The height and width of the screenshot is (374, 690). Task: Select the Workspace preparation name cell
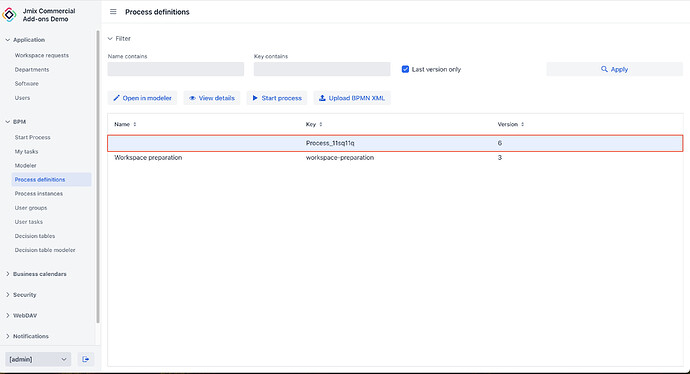click(148, 158)
